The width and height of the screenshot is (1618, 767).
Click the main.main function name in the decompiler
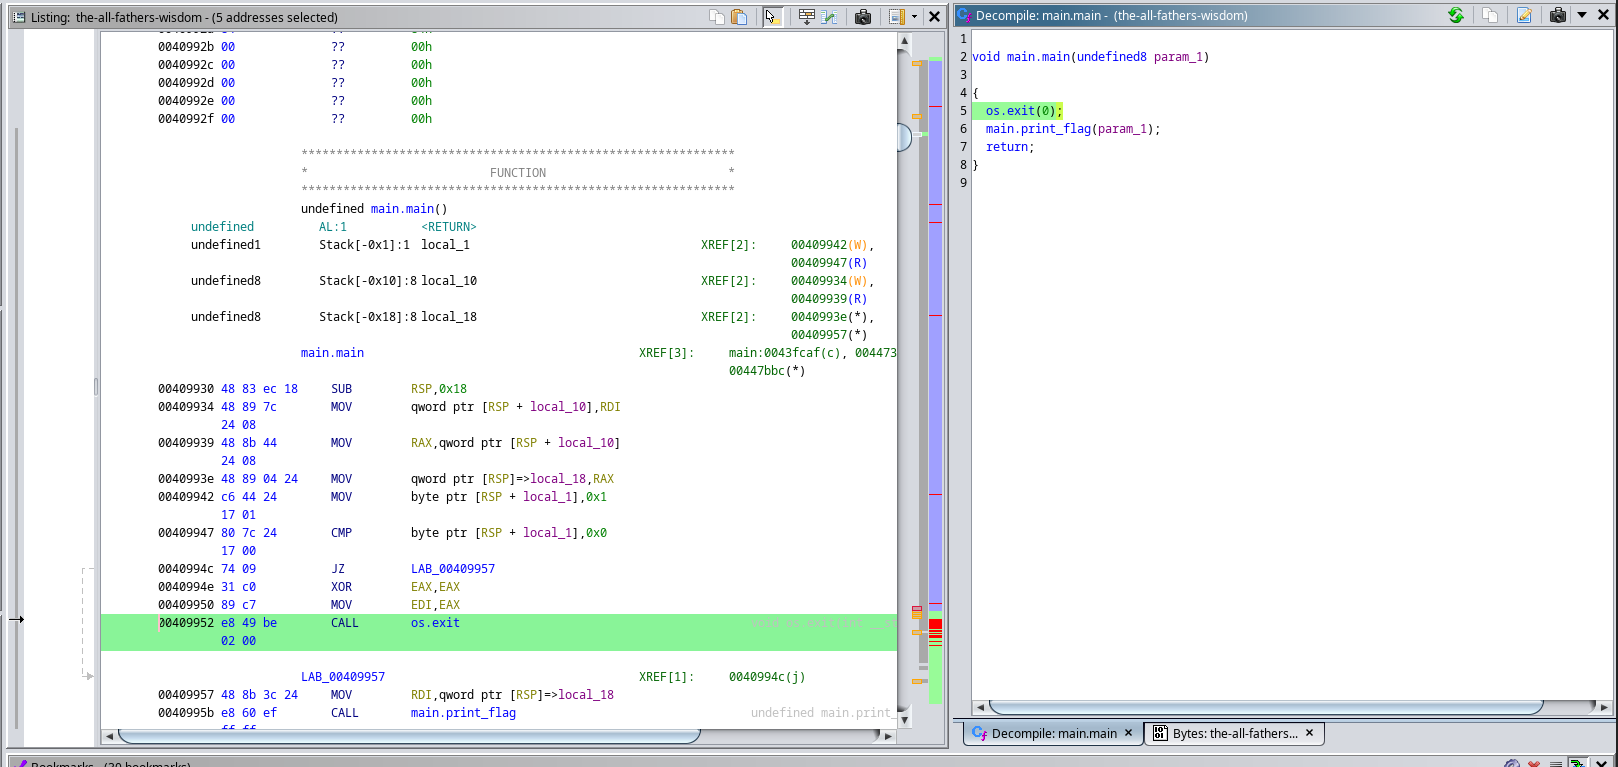tap(1038, 57)
